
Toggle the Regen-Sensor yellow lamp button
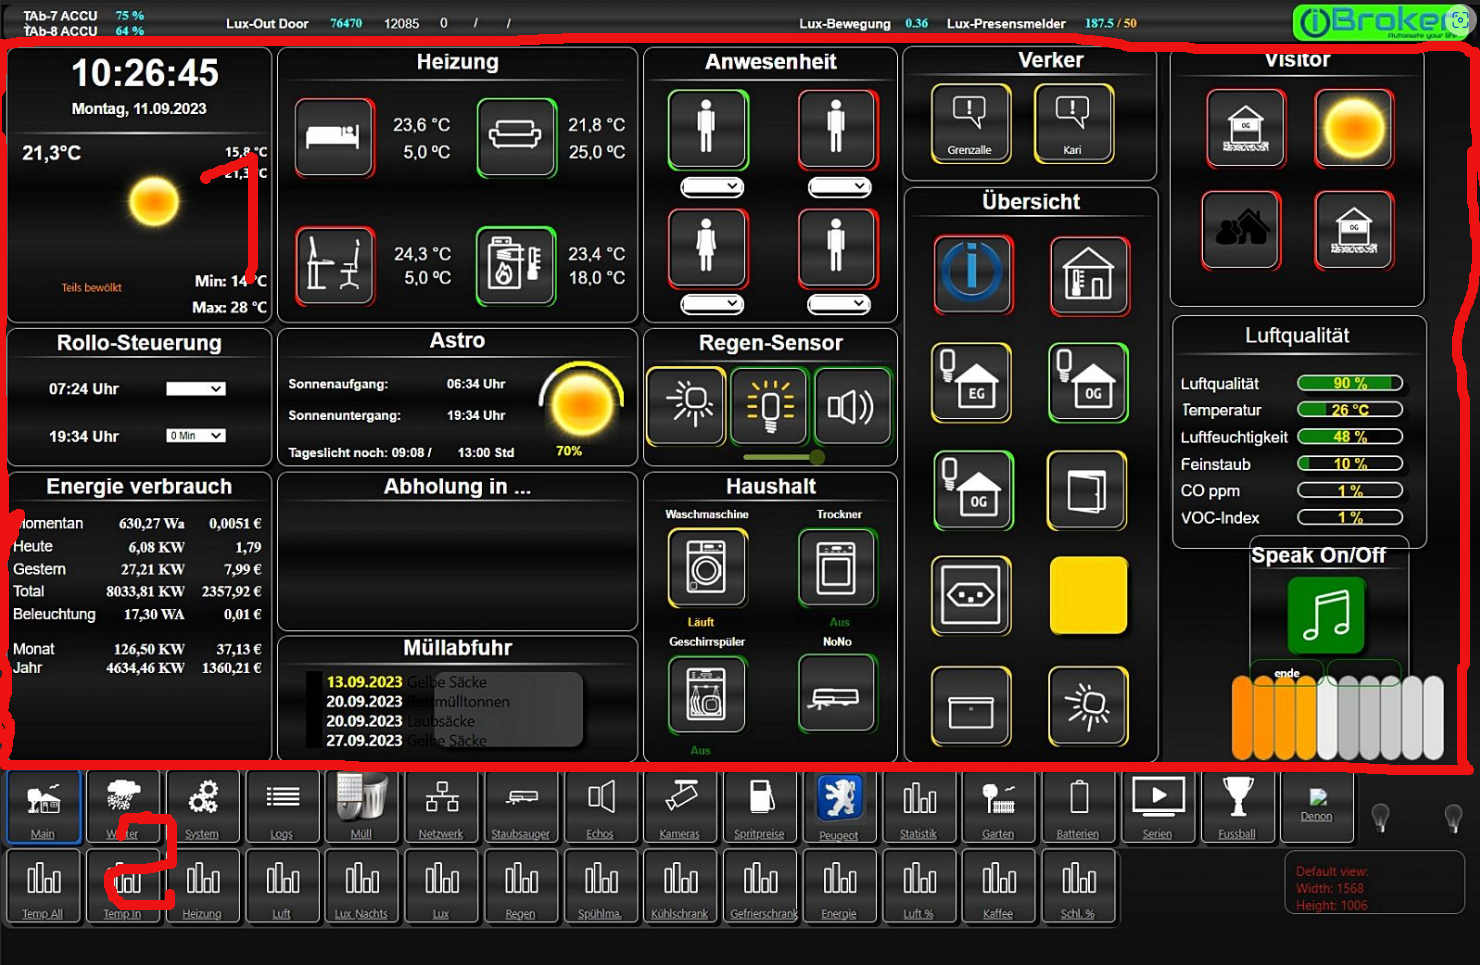coord(769,405)
